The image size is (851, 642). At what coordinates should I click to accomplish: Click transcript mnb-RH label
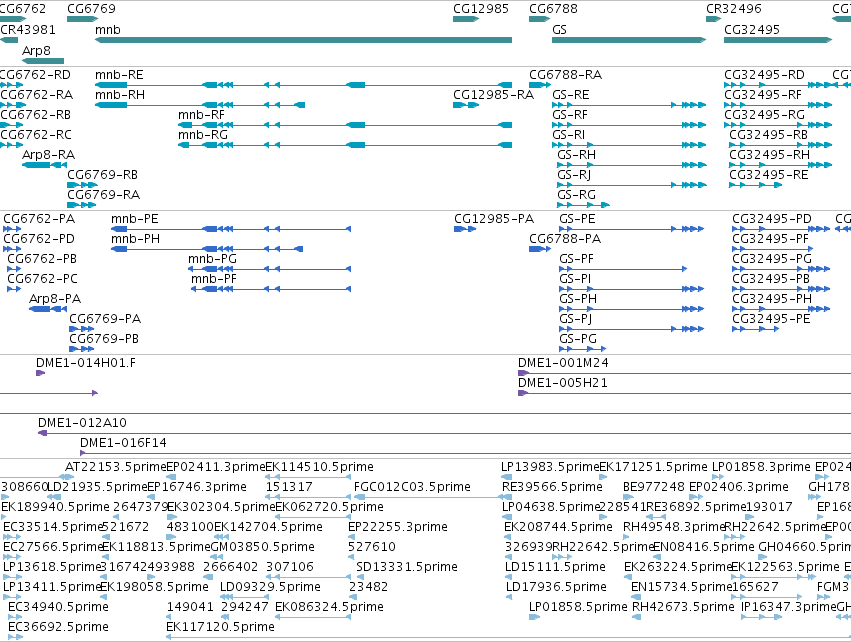pos(120,95)
